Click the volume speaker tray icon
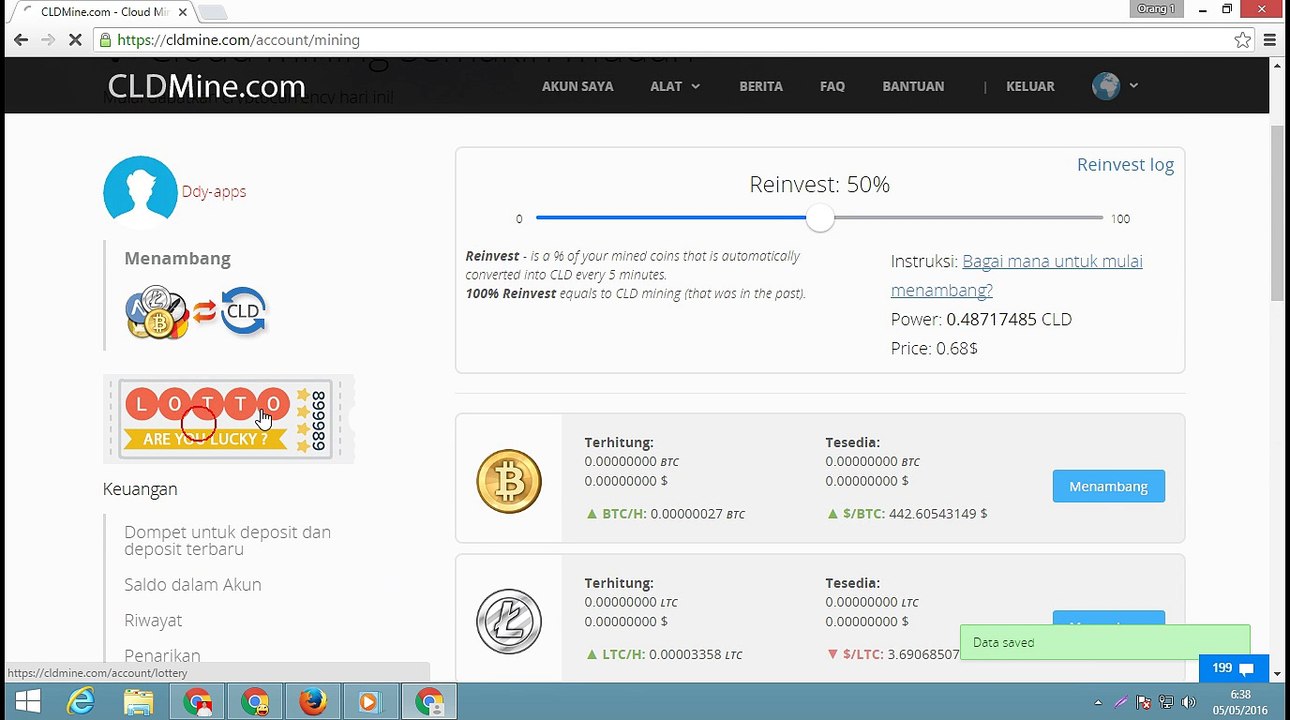 coord(1188,702)
